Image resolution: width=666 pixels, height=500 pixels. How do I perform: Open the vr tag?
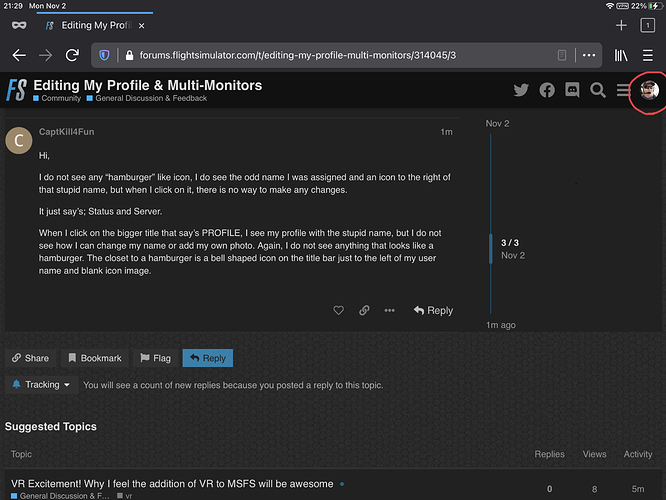click(125, 496)
